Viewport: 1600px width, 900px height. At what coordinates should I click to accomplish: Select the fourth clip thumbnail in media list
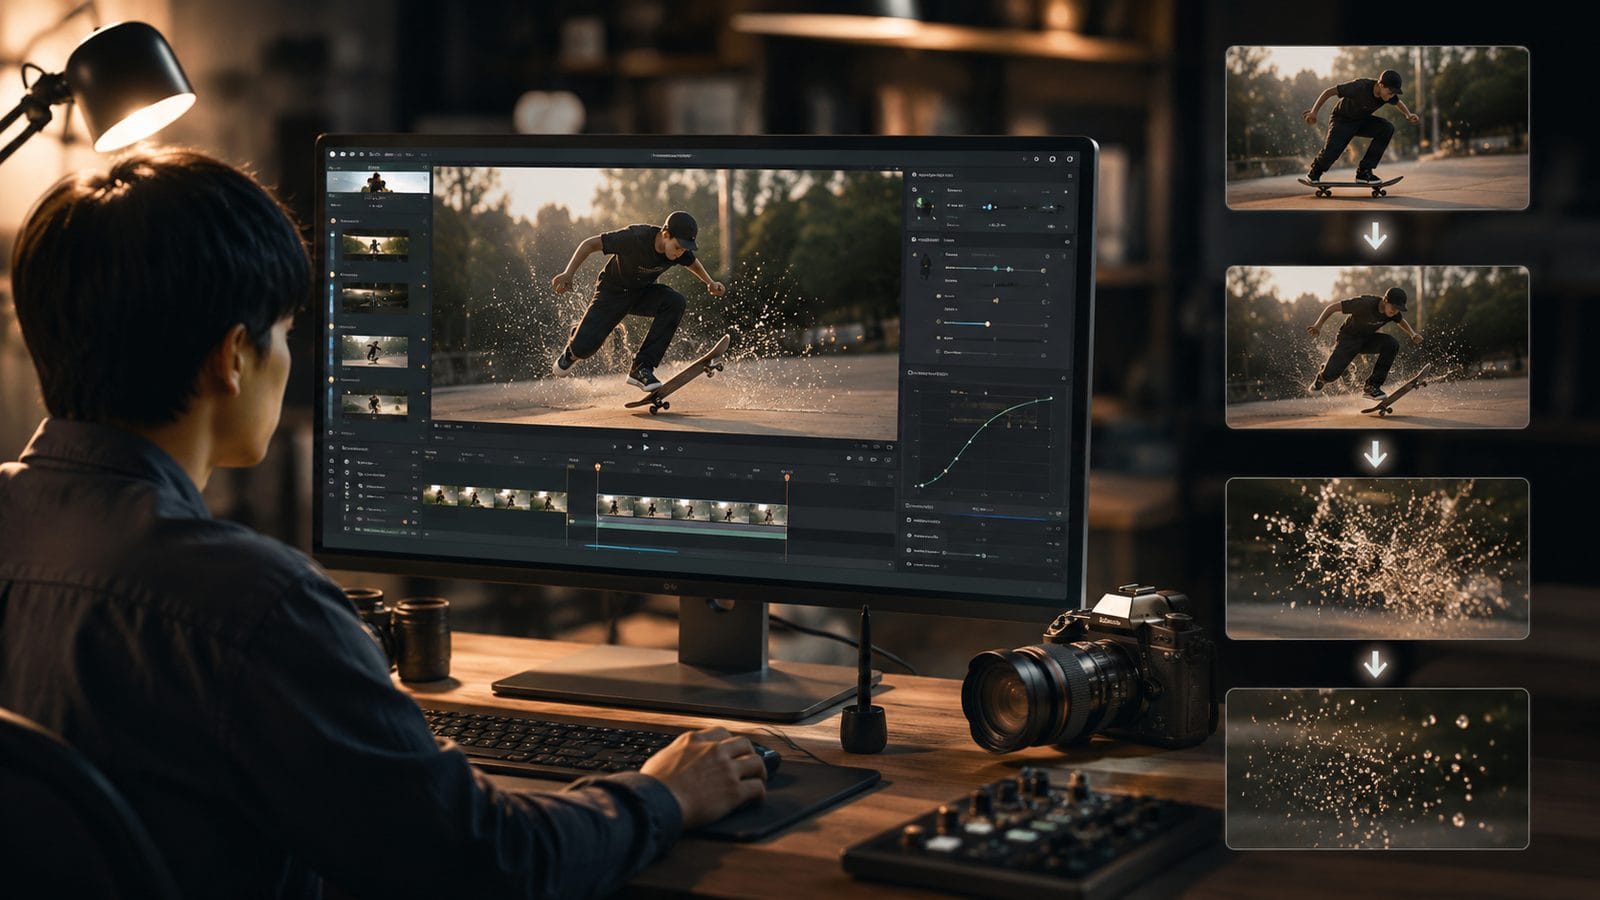pyautogui.click(x=375, y=404)
